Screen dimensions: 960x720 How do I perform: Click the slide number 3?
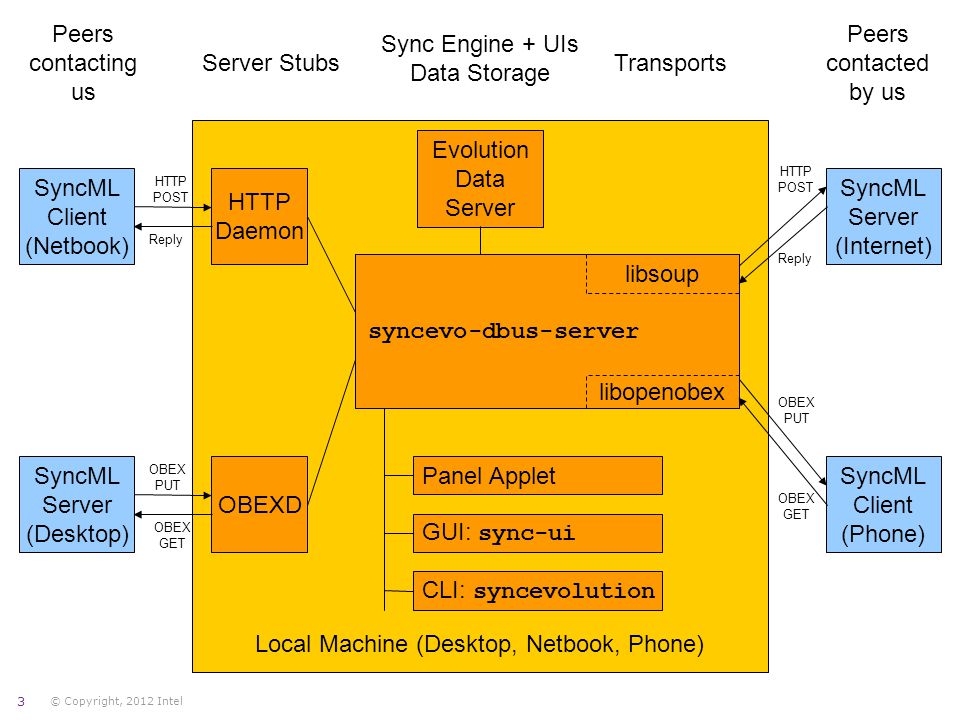(21, 702)
